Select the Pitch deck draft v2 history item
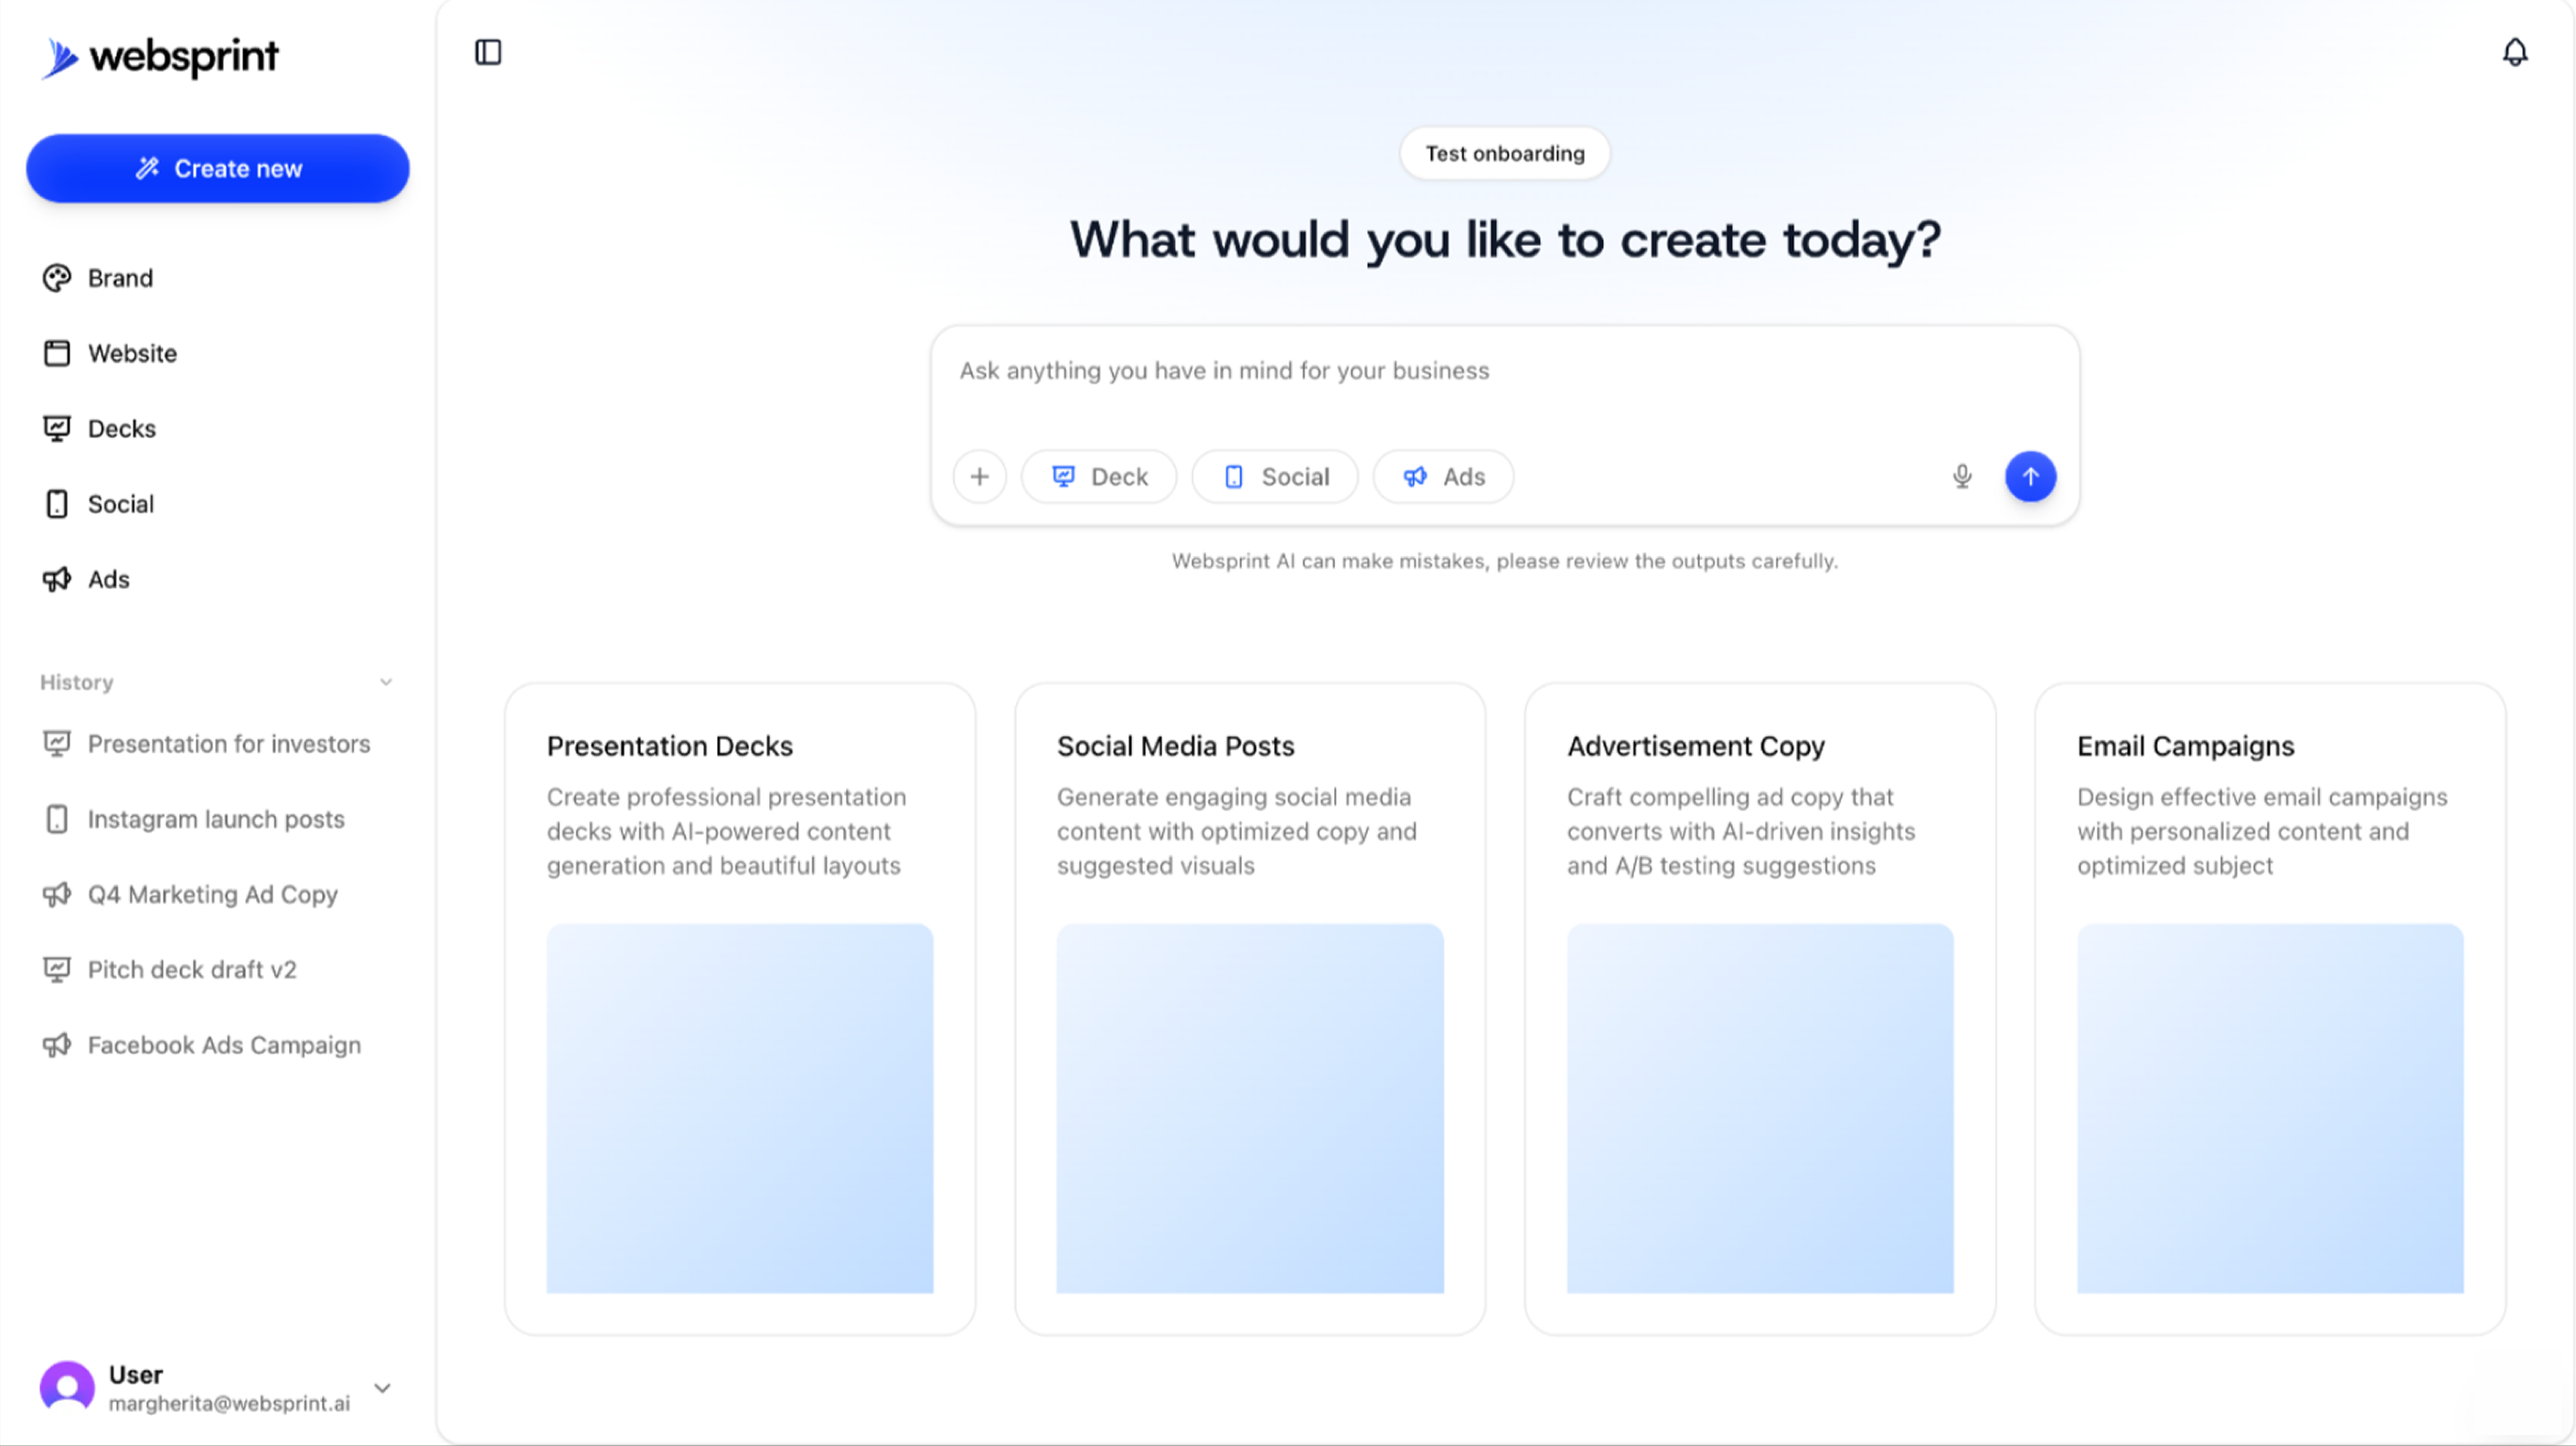The image size is (2576, 1446). pyautogui.click(x=191, y=969)
